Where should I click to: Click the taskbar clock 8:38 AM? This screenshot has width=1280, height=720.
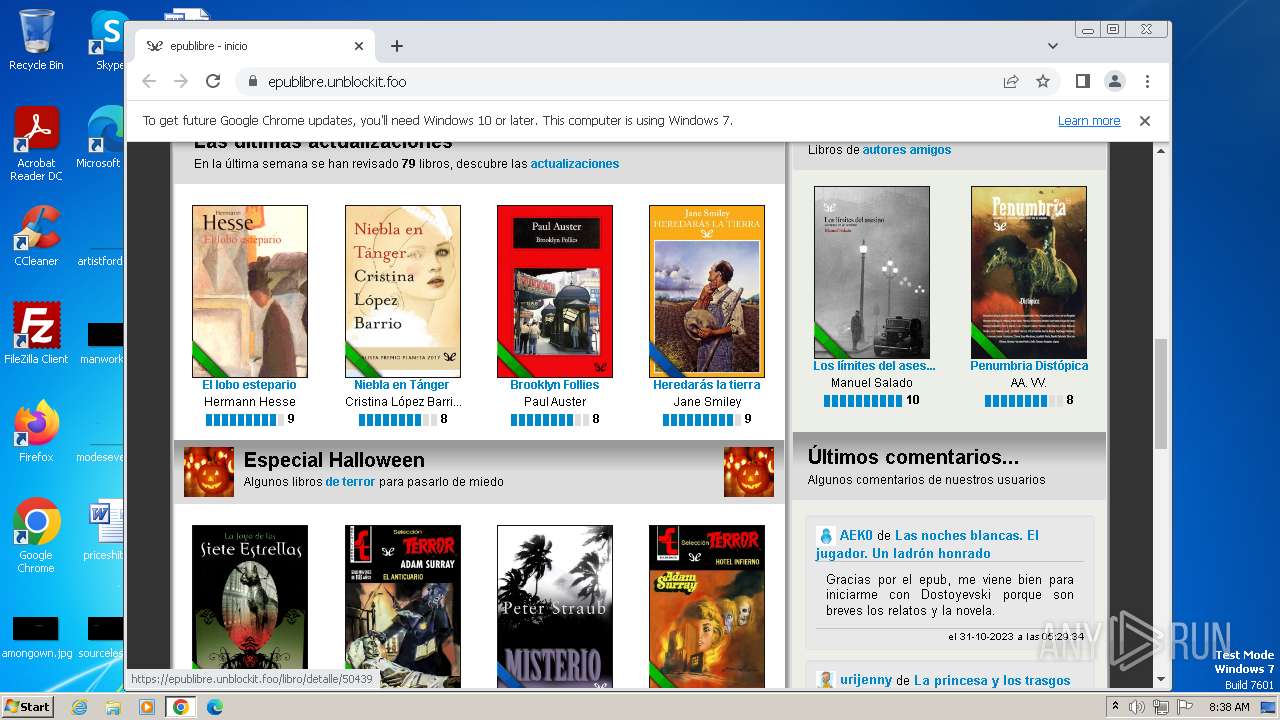(x=1228, y=707)
